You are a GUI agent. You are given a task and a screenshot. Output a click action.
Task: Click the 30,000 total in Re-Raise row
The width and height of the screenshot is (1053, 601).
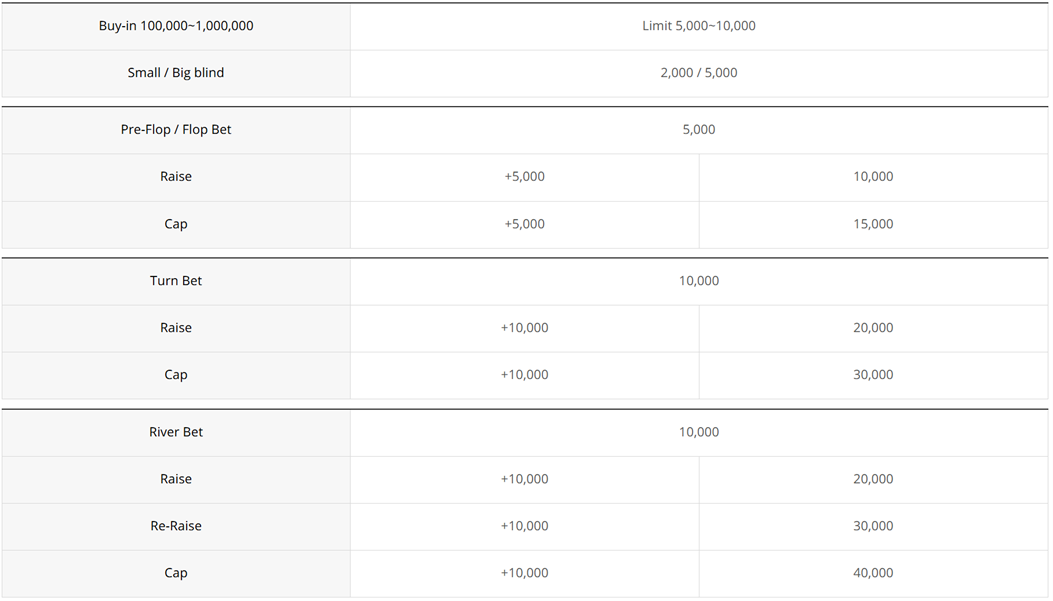[x=873, y=526]
